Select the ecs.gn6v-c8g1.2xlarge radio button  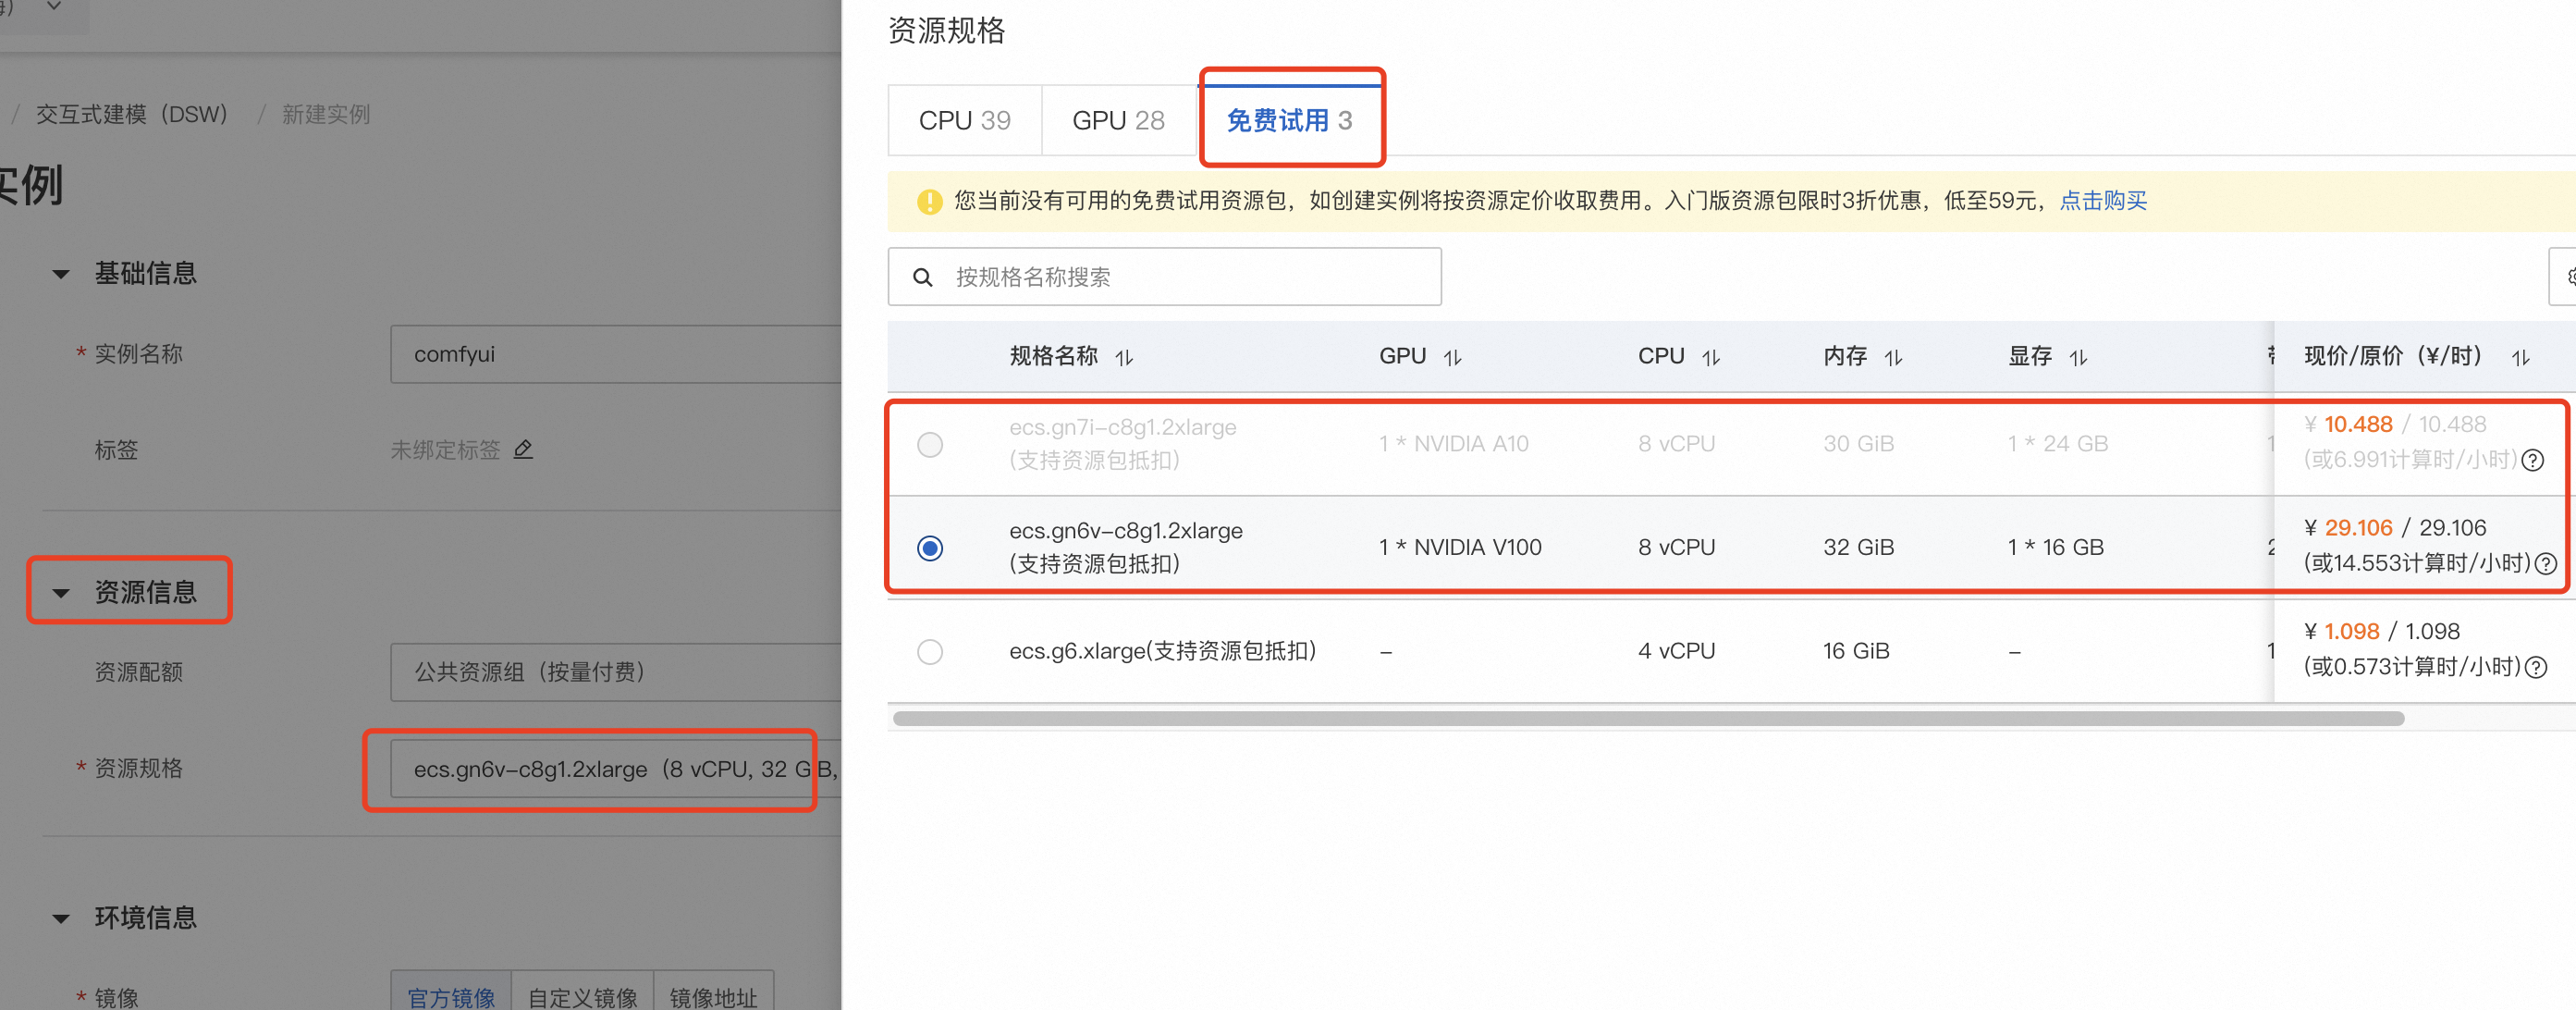[930, 548]
